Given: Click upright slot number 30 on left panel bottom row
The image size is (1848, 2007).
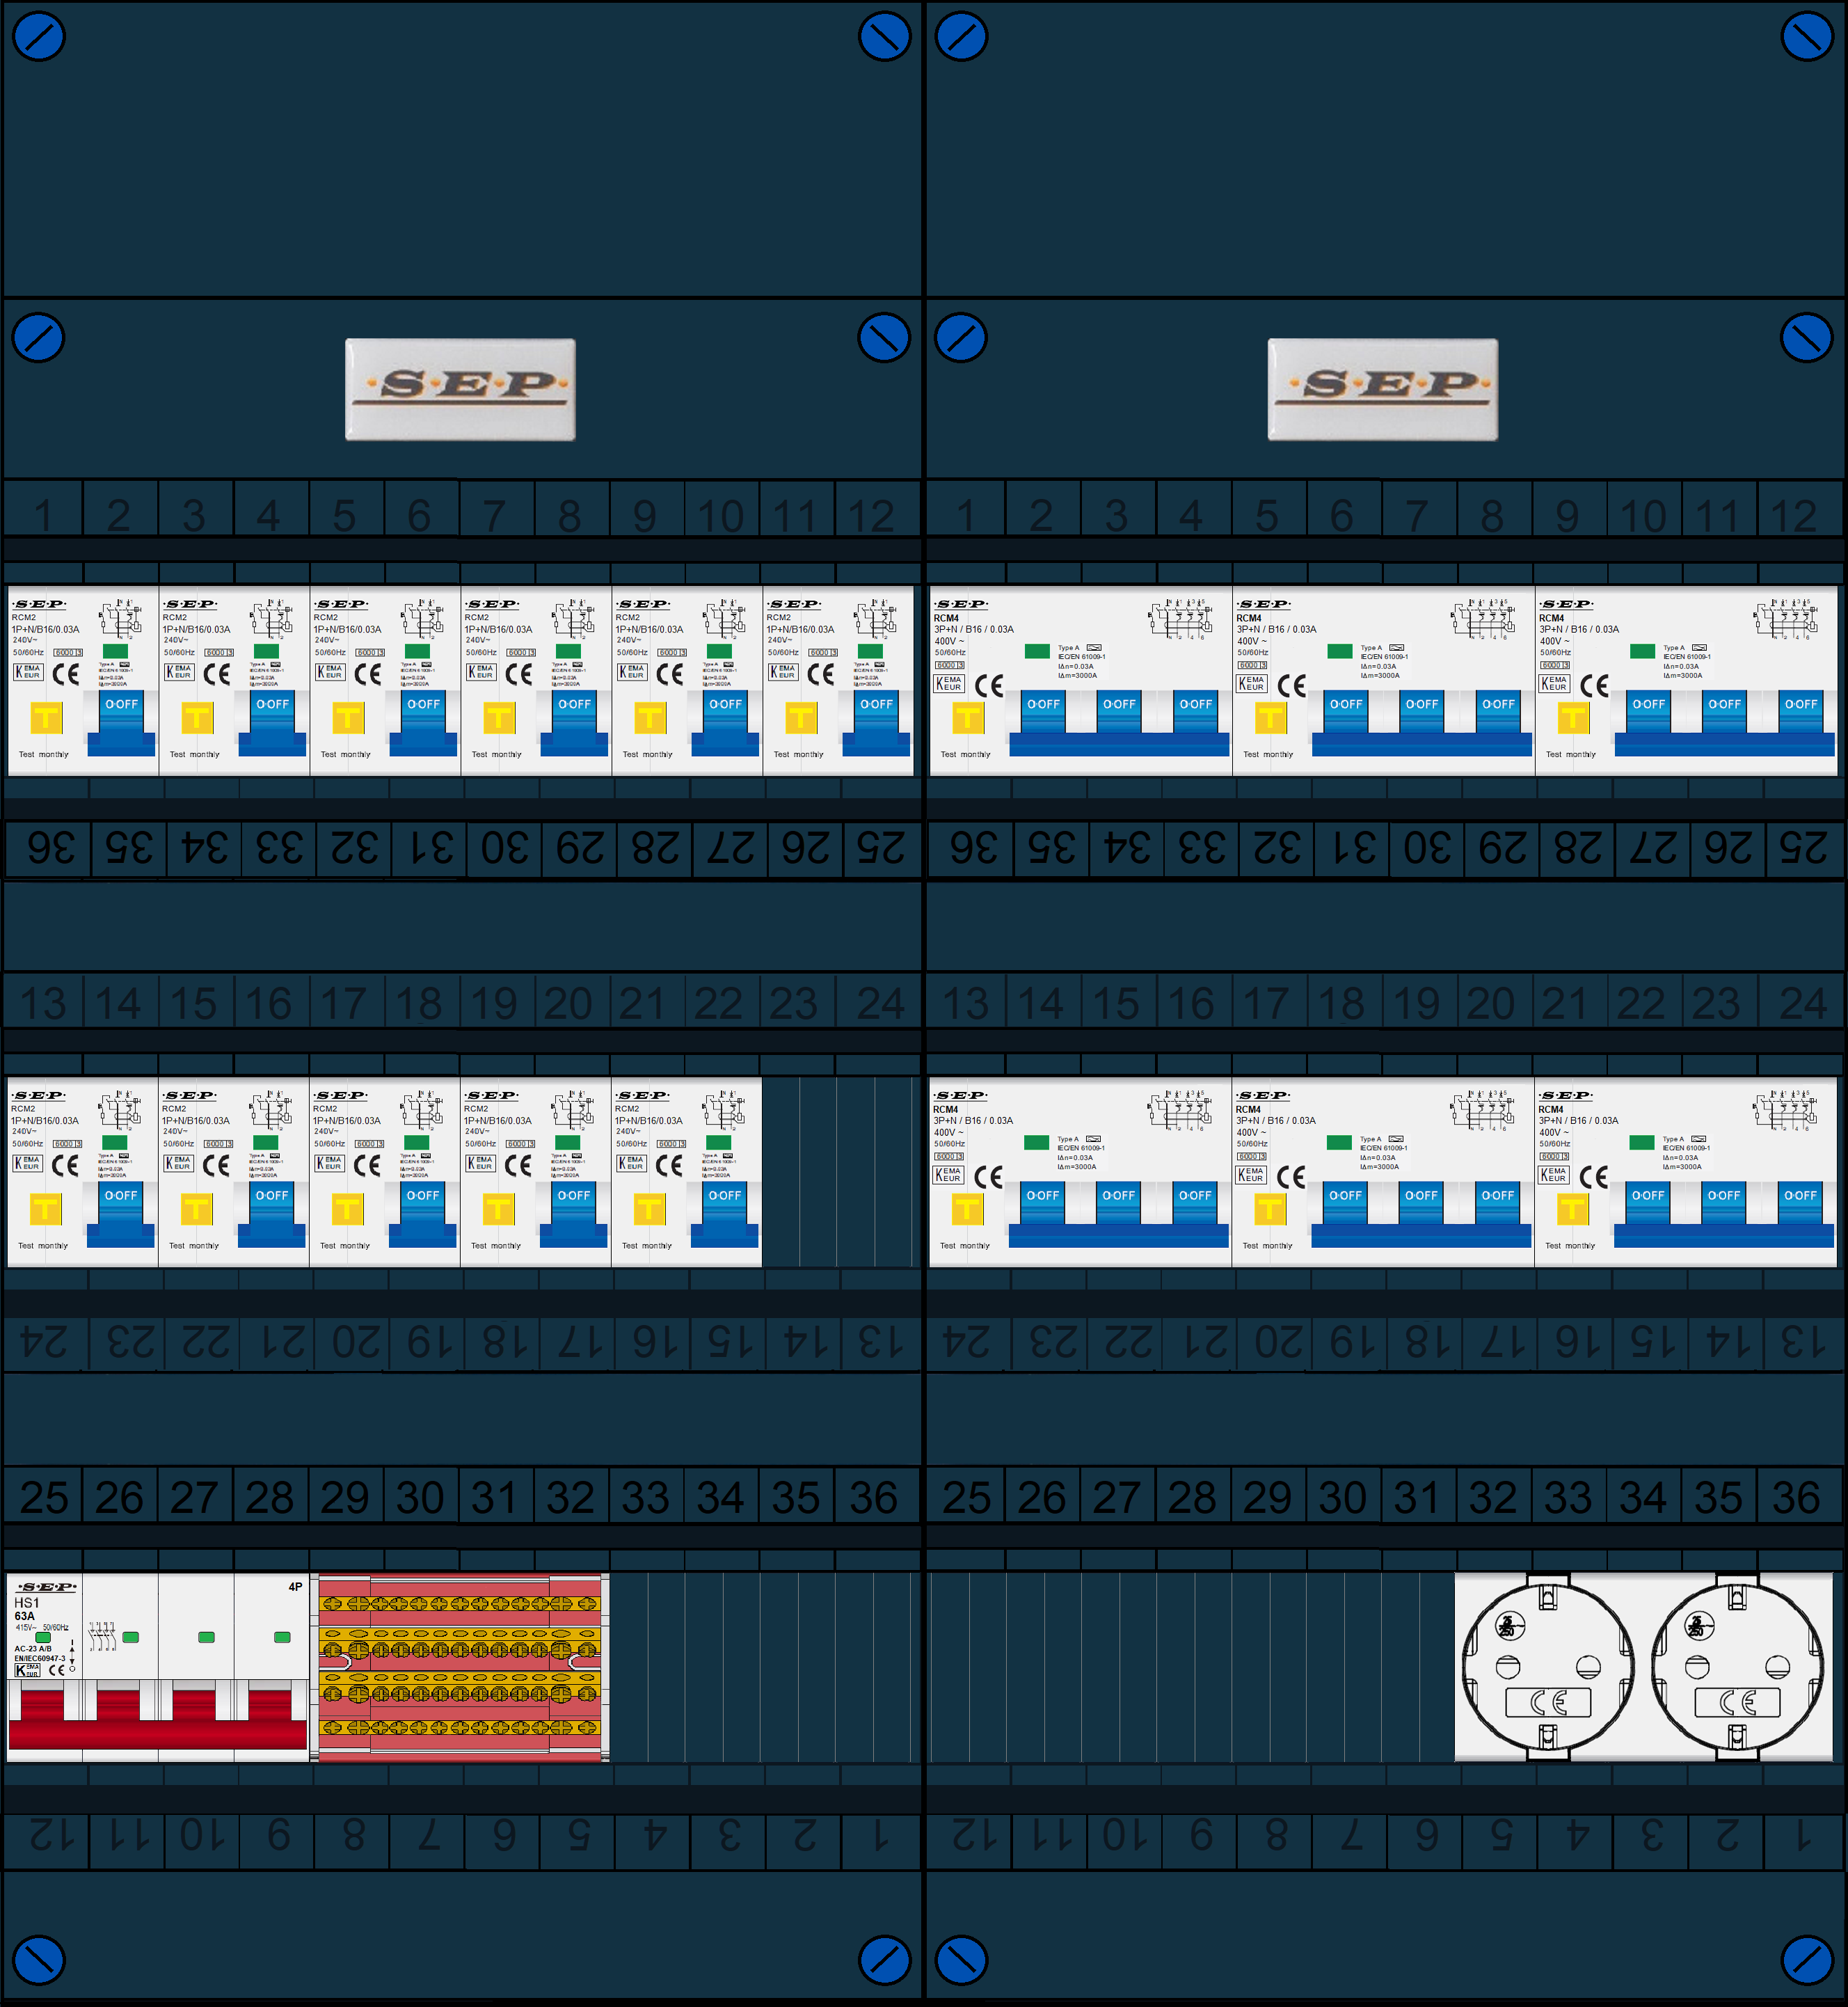Looking at the screenshot, I should click(x=420, y=1497).
